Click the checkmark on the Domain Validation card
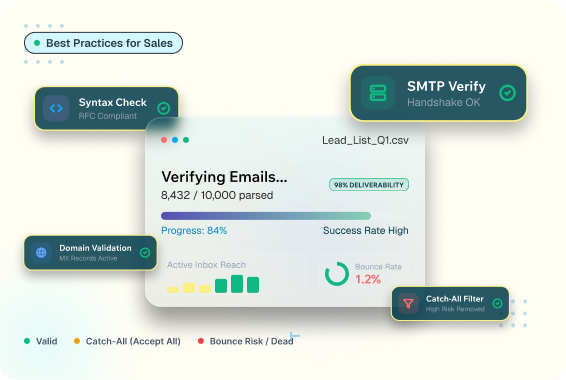 click(145, 253)
